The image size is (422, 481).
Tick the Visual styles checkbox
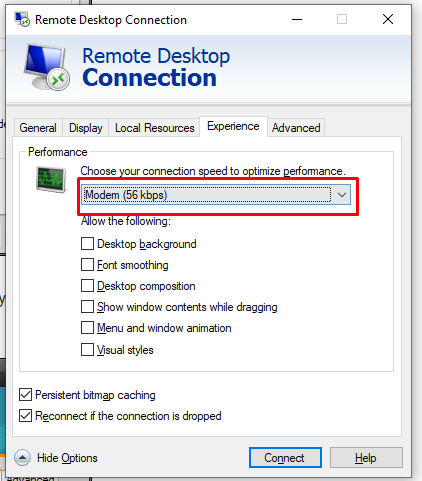click(x=87, y=350)
